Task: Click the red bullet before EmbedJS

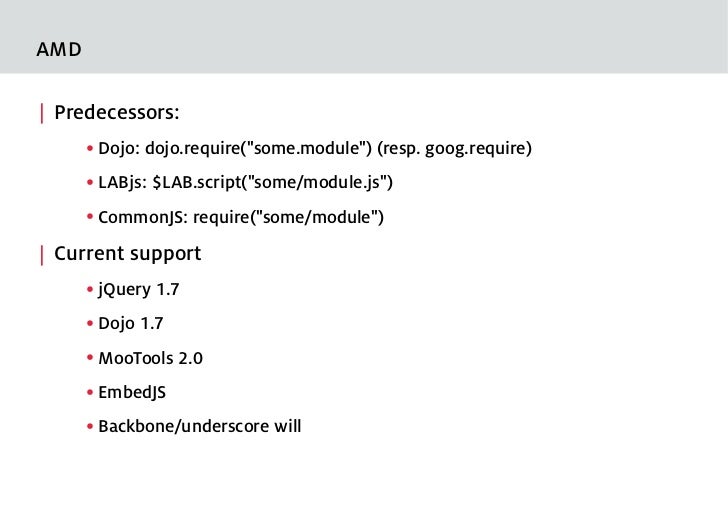Action: click(x=90, y=392)
